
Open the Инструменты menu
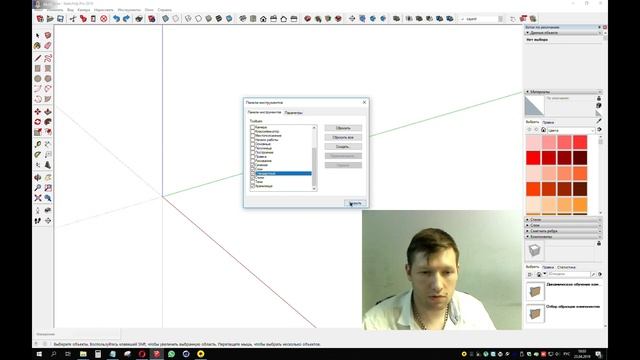click(x=129, y=10)
